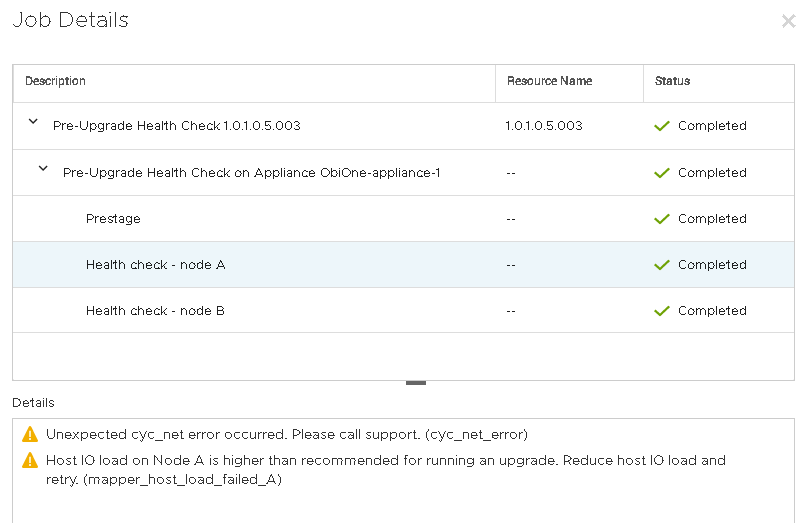Click the cyc_net error message text

[287, 435]
